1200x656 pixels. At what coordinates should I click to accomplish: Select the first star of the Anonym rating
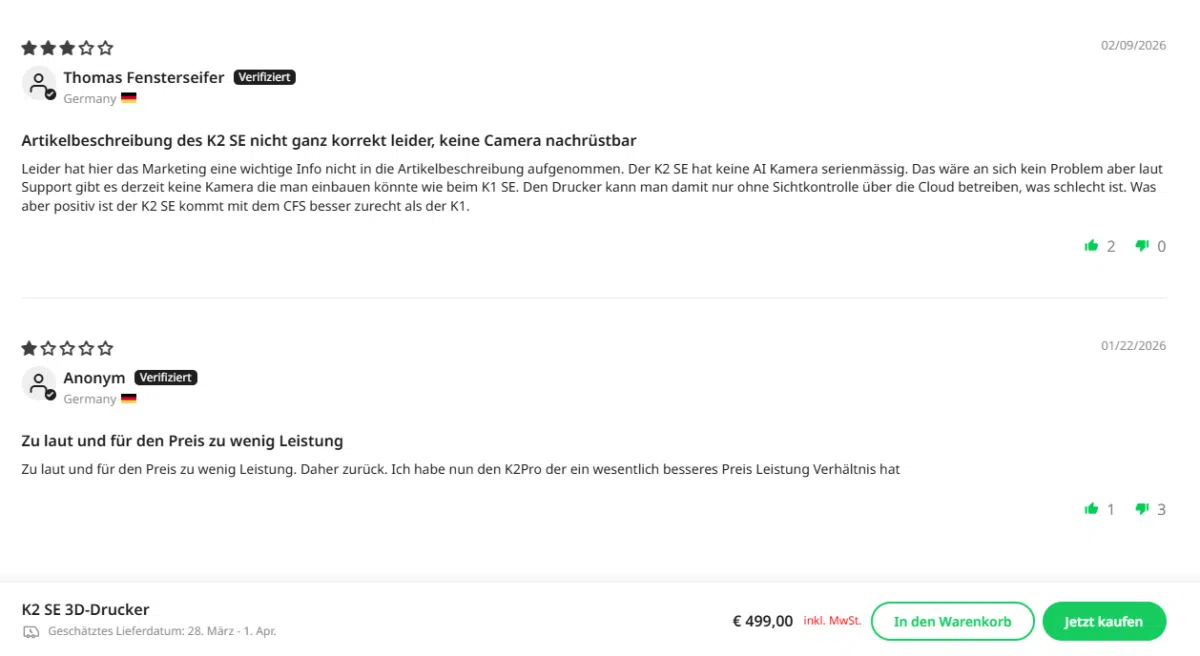(28, 348)
